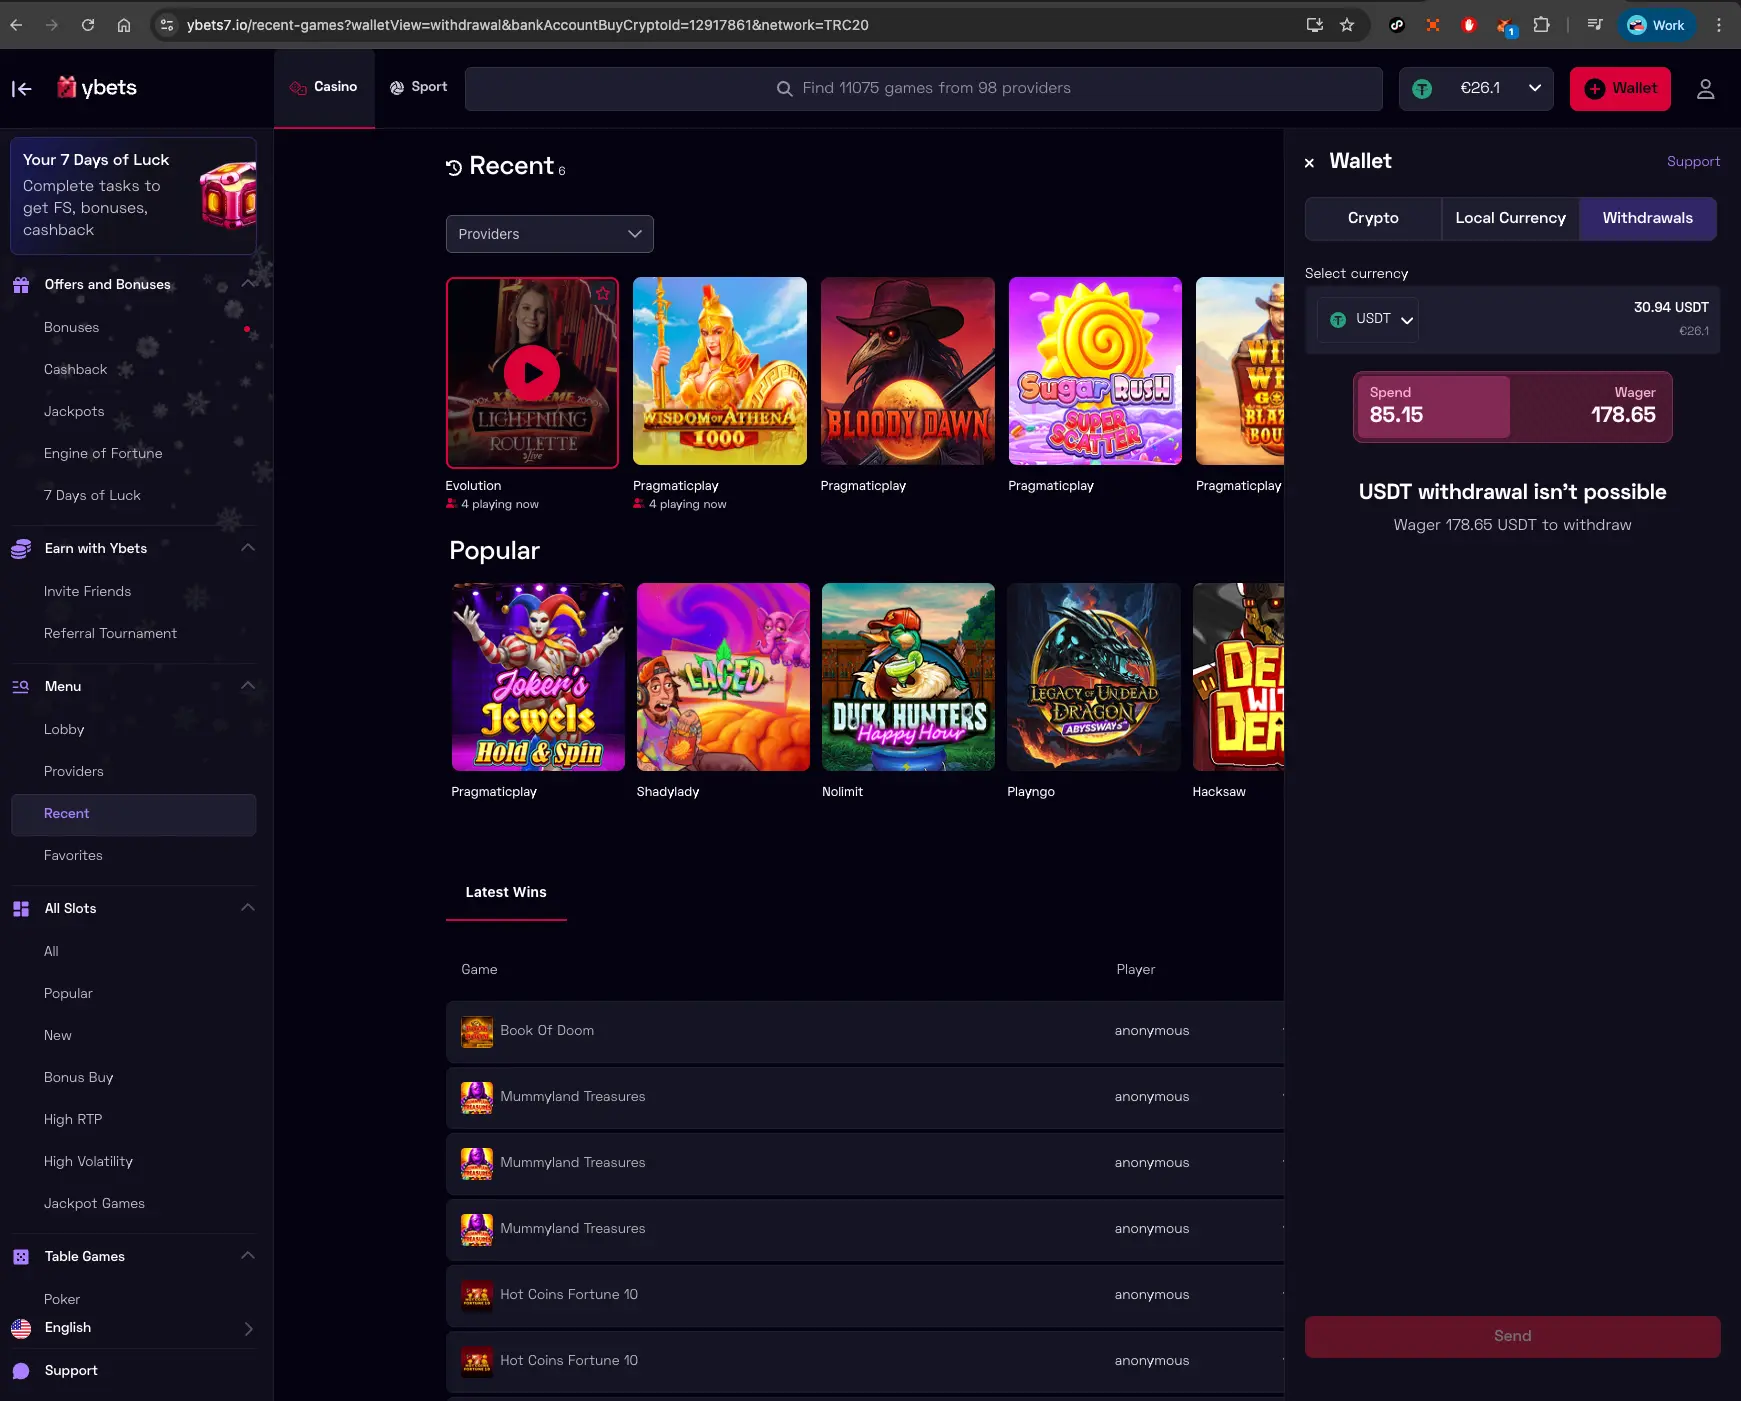Click the site info icon in address bar
Image resolution: width=1741 pixels, height=1401 pixels.
pyautogui.click(x=167, y=25)
